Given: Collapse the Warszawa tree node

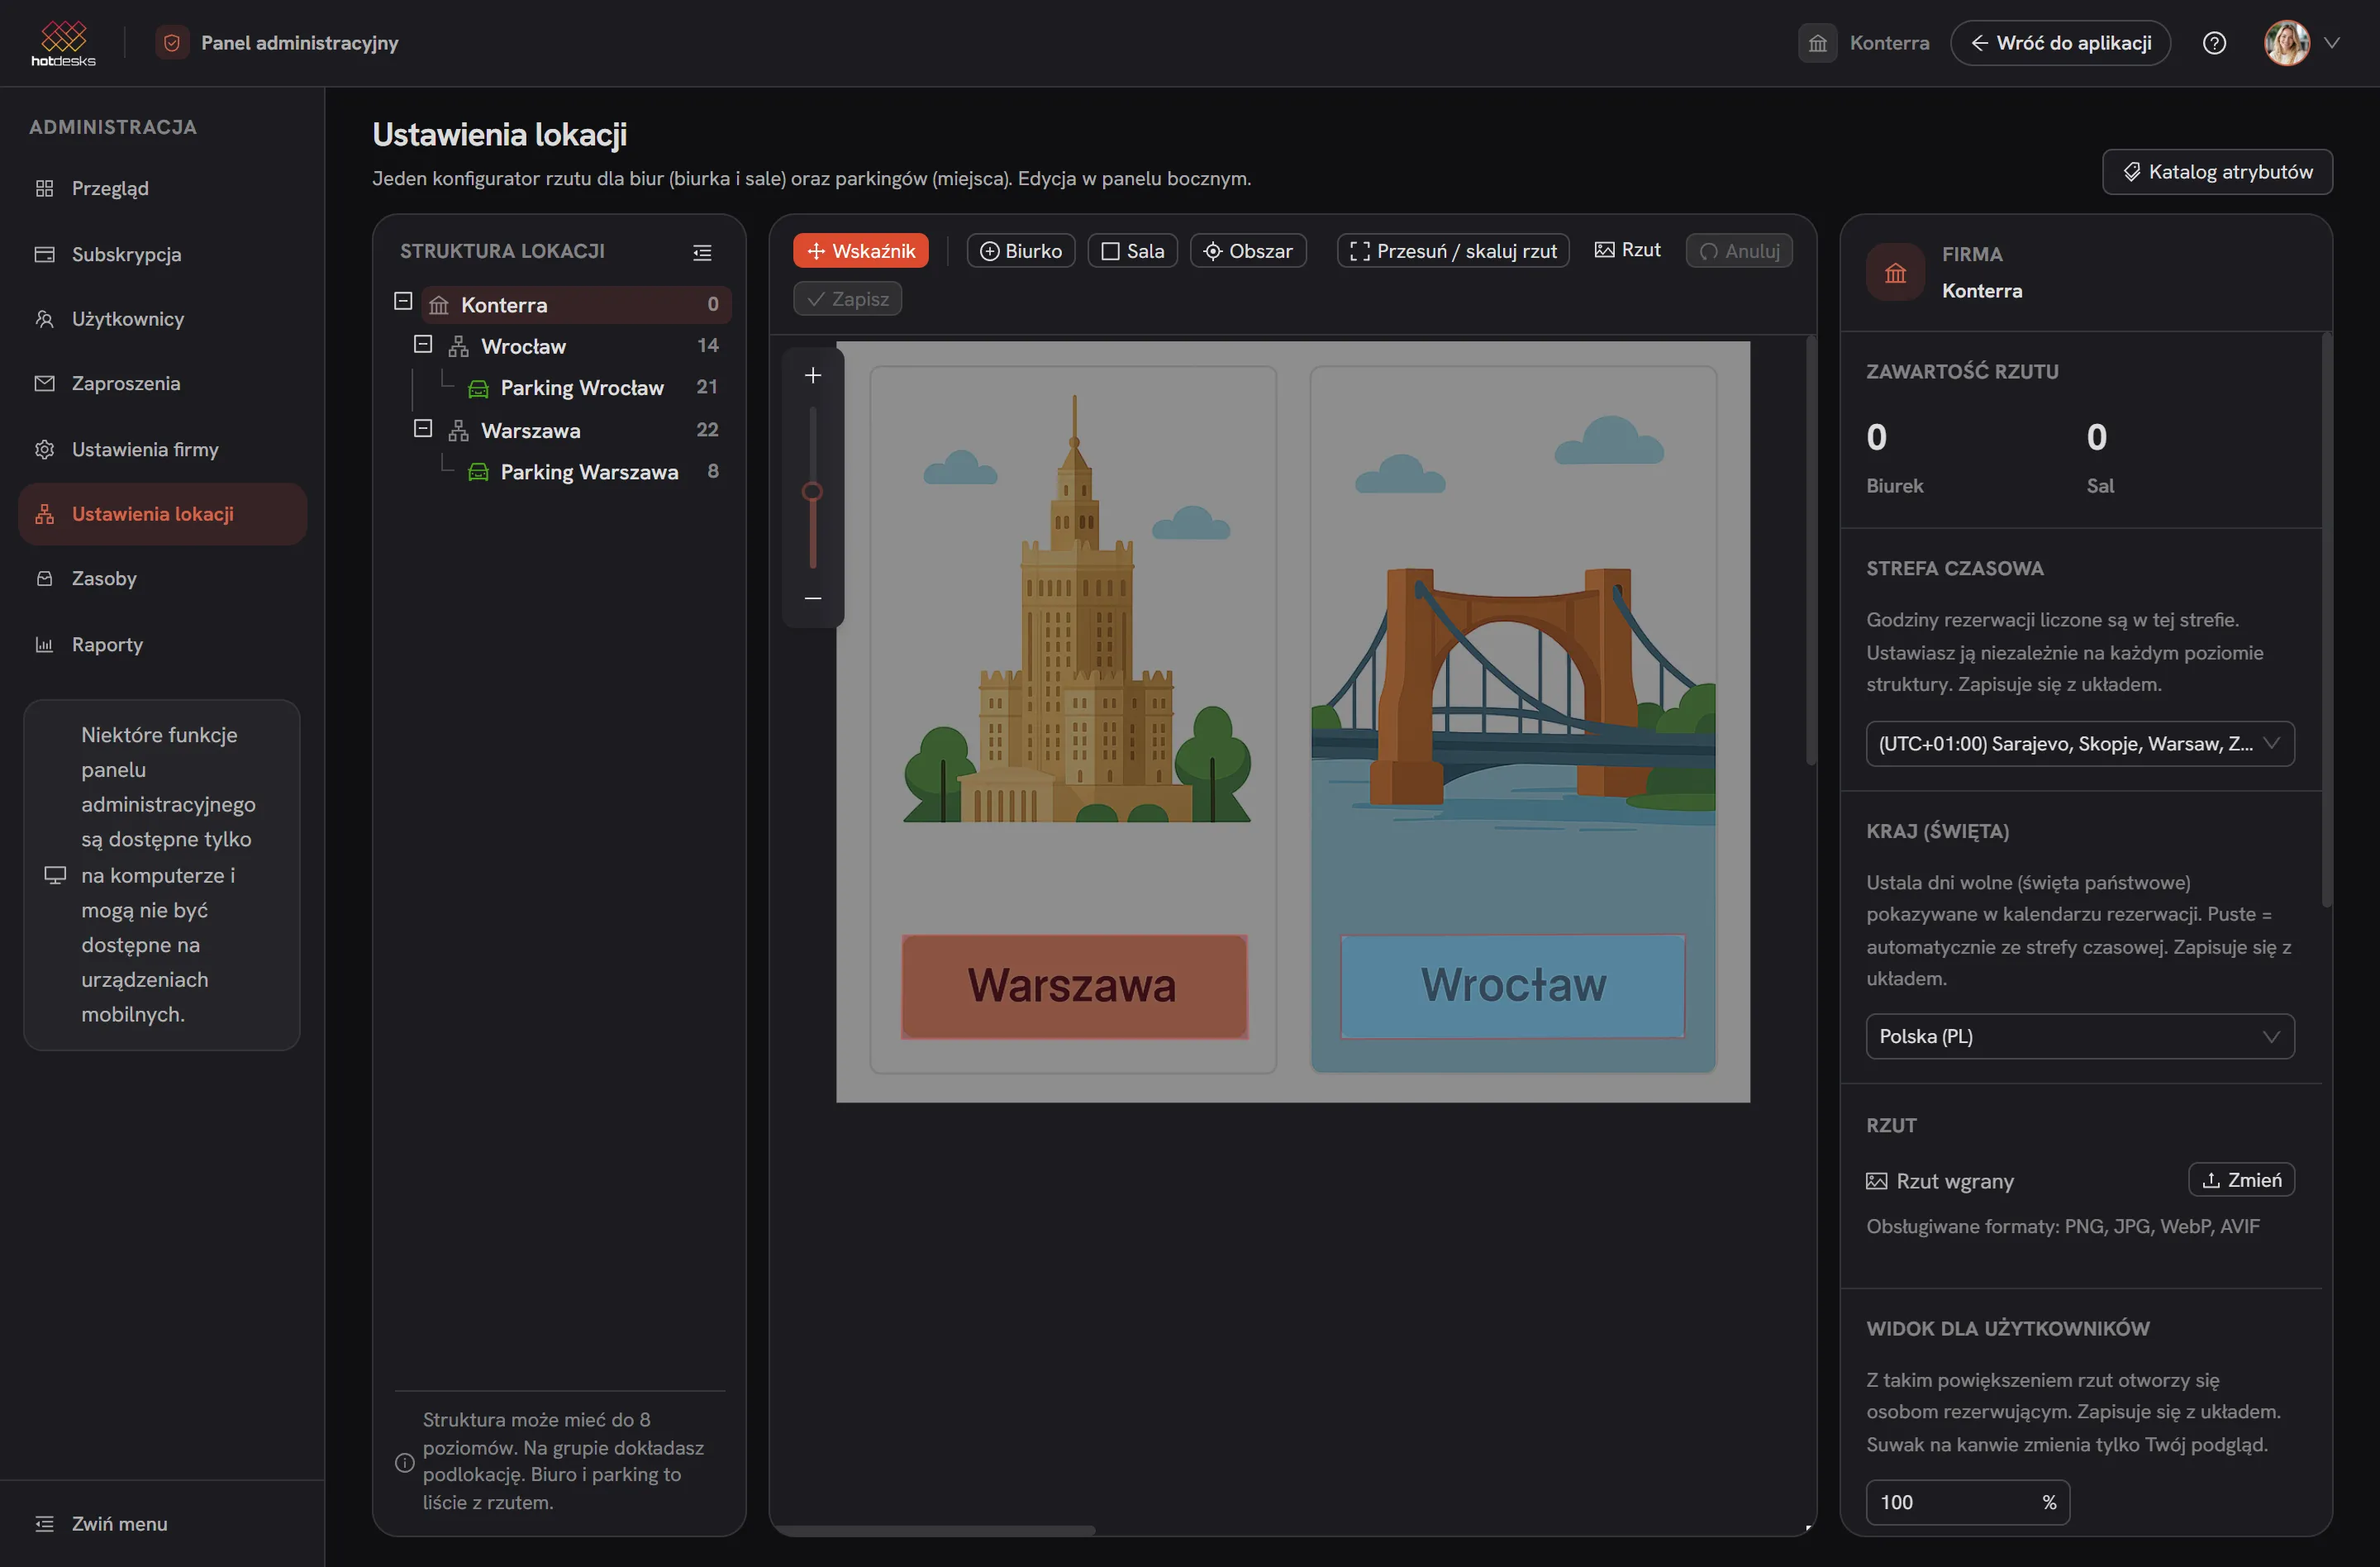Looking at the screenshot, I should pos(423,428).
